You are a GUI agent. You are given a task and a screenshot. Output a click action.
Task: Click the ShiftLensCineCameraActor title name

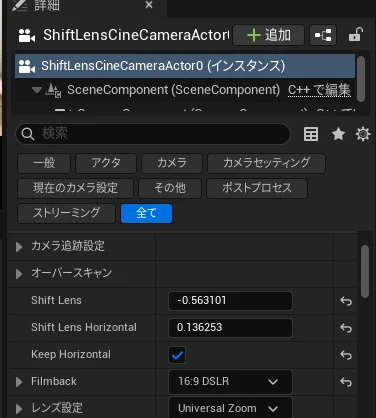point(136,35)
